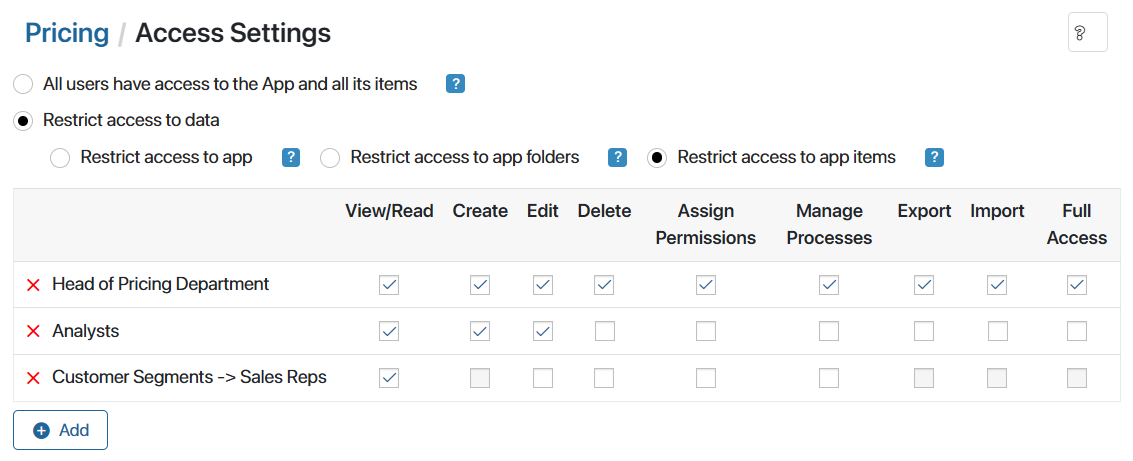Viewport: 1133px width, 461px height.
Task: Go to Pricing breadcrumb link
Action: point(67,33)
